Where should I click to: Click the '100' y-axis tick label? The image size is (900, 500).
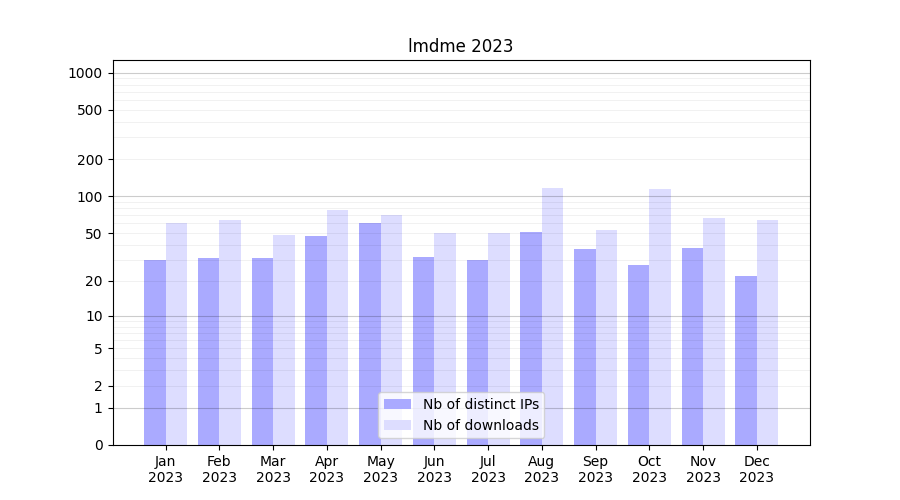(x=90, y=197)
